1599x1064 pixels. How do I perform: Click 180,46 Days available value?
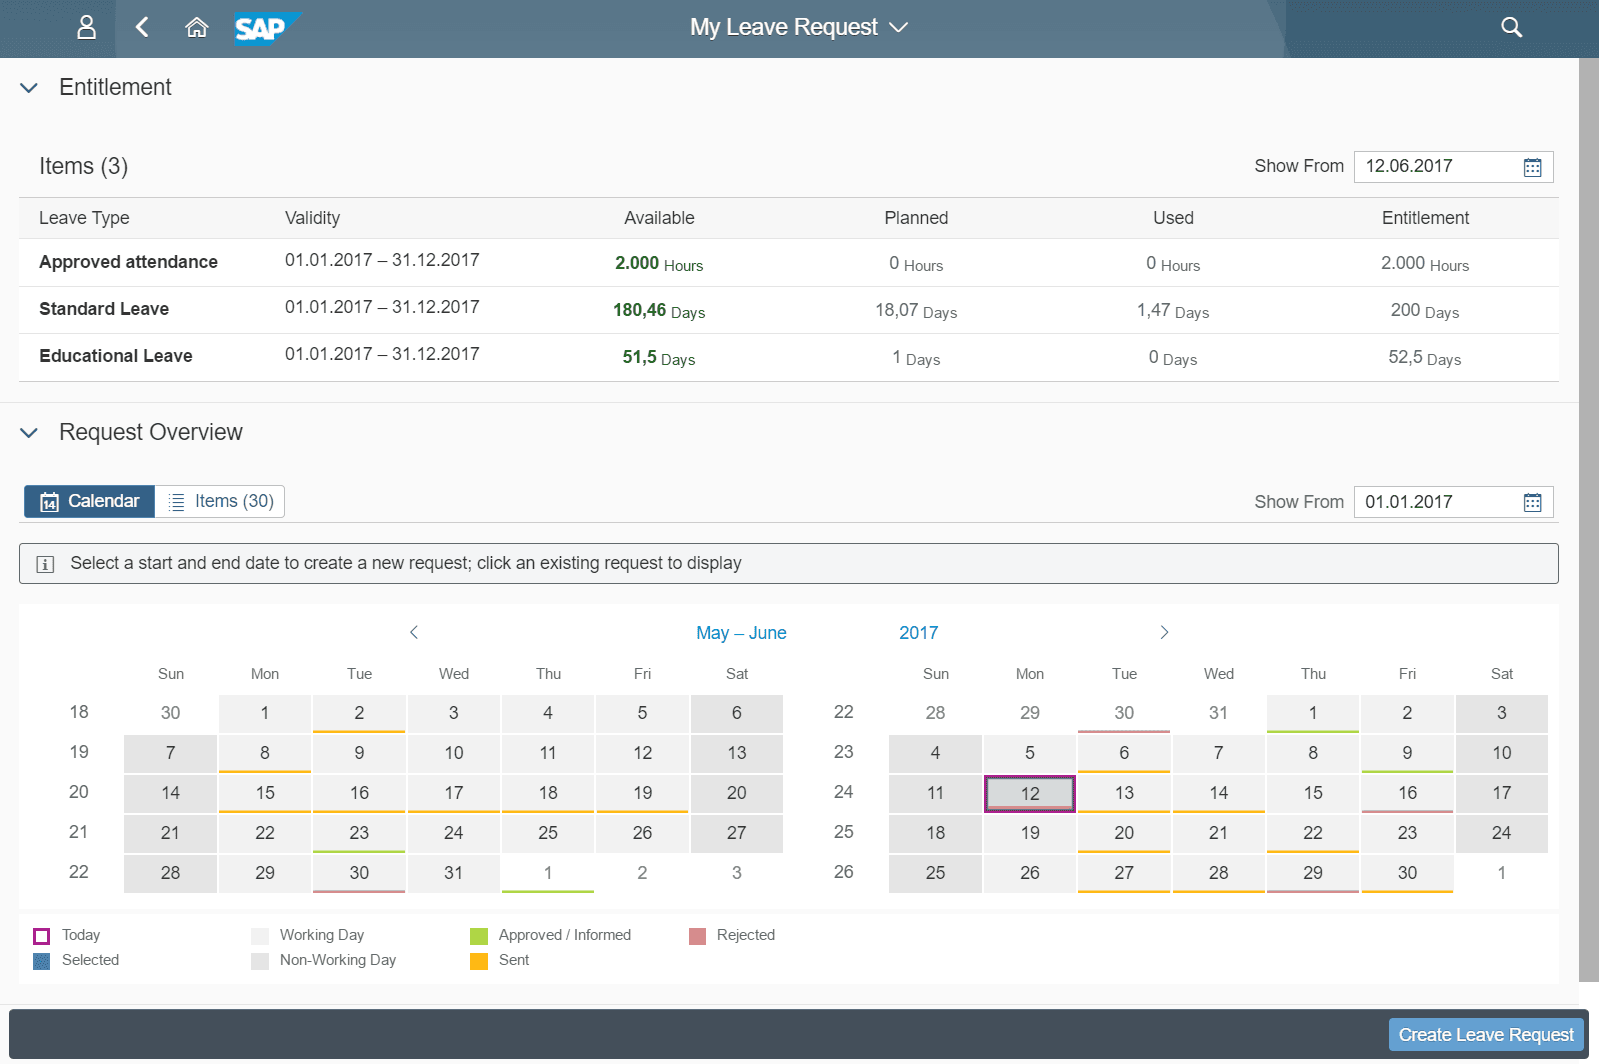coord(659,311)
